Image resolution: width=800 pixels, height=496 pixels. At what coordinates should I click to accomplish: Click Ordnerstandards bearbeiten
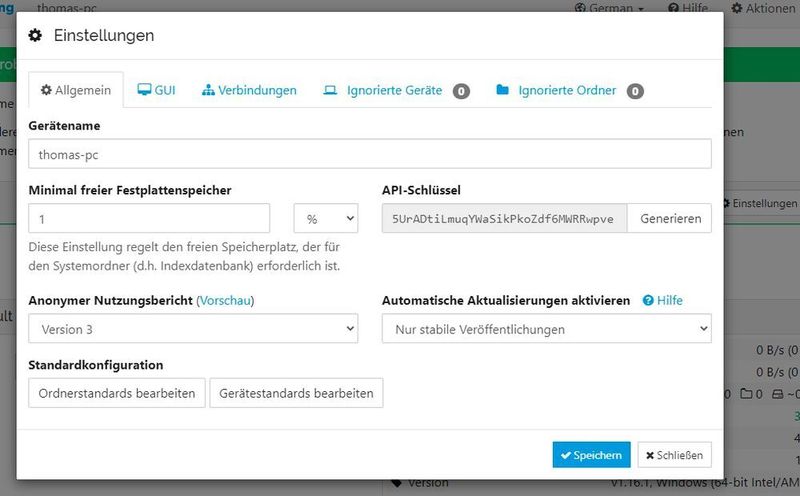117,393
